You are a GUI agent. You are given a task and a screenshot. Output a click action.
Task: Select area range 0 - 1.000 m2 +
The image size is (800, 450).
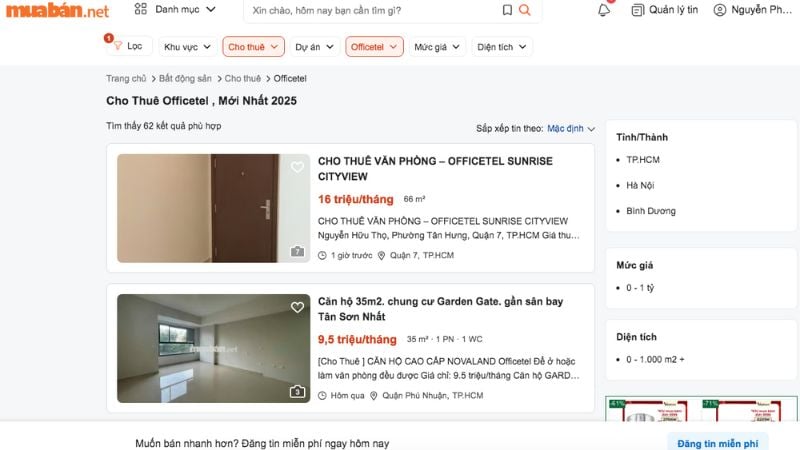point(655,359)
